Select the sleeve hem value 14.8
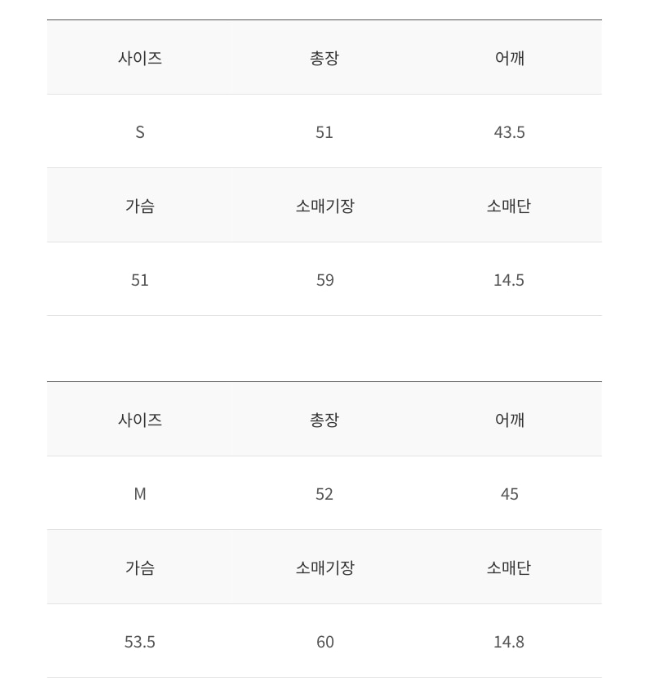 pos(509,642)
